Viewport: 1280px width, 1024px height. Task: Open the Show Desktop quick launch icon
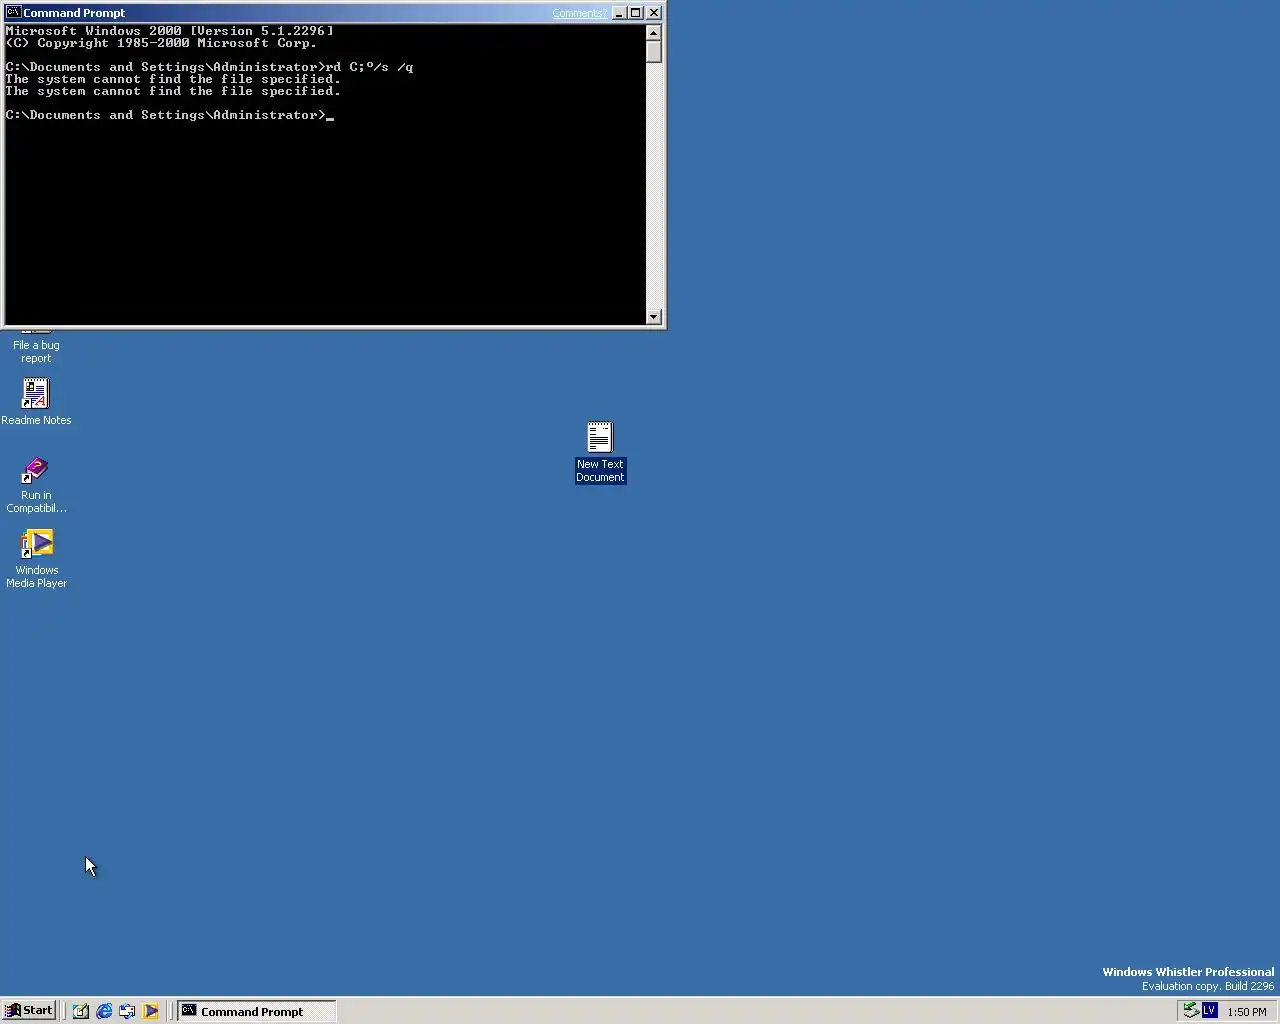81,1011
